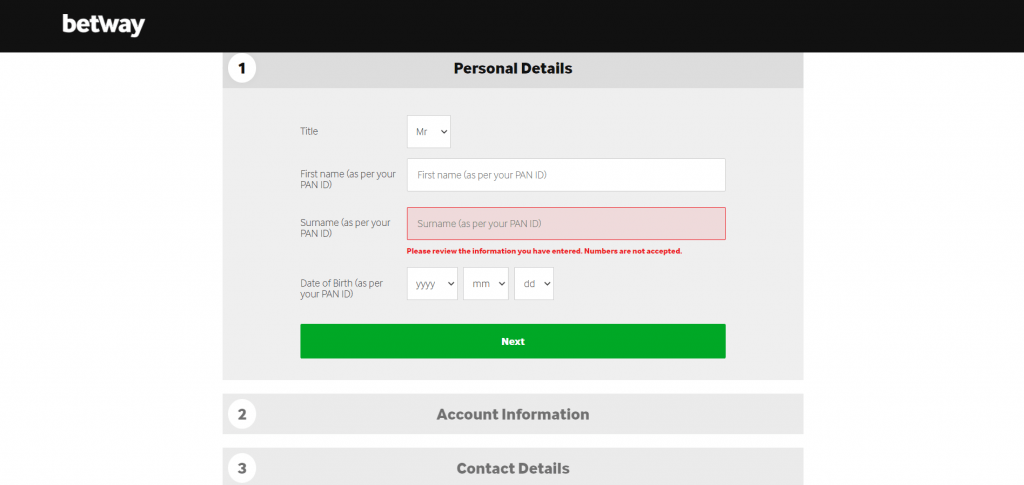The height and width of the screenshot is (485, 1024).
Task: Click the Personal Details section heading
Action: (x=513, y=69)
